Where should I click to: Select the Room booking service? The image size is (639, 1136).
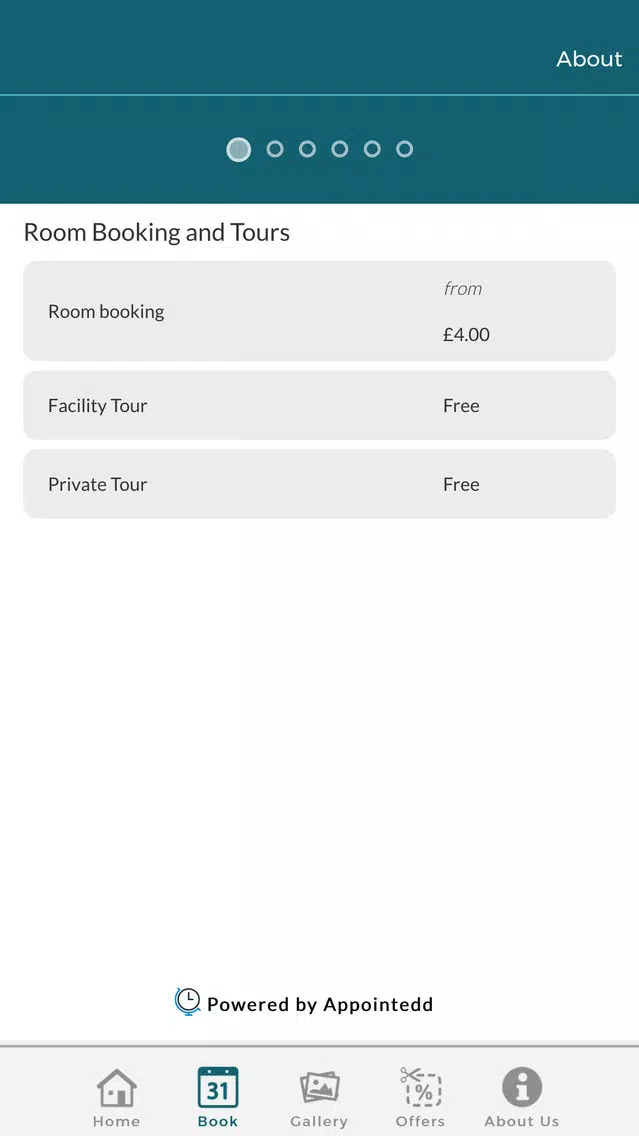[106, 311]
